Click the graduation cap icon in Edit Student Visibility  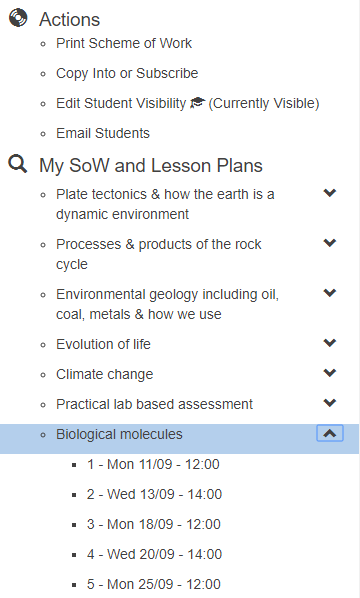coord(197,103)
